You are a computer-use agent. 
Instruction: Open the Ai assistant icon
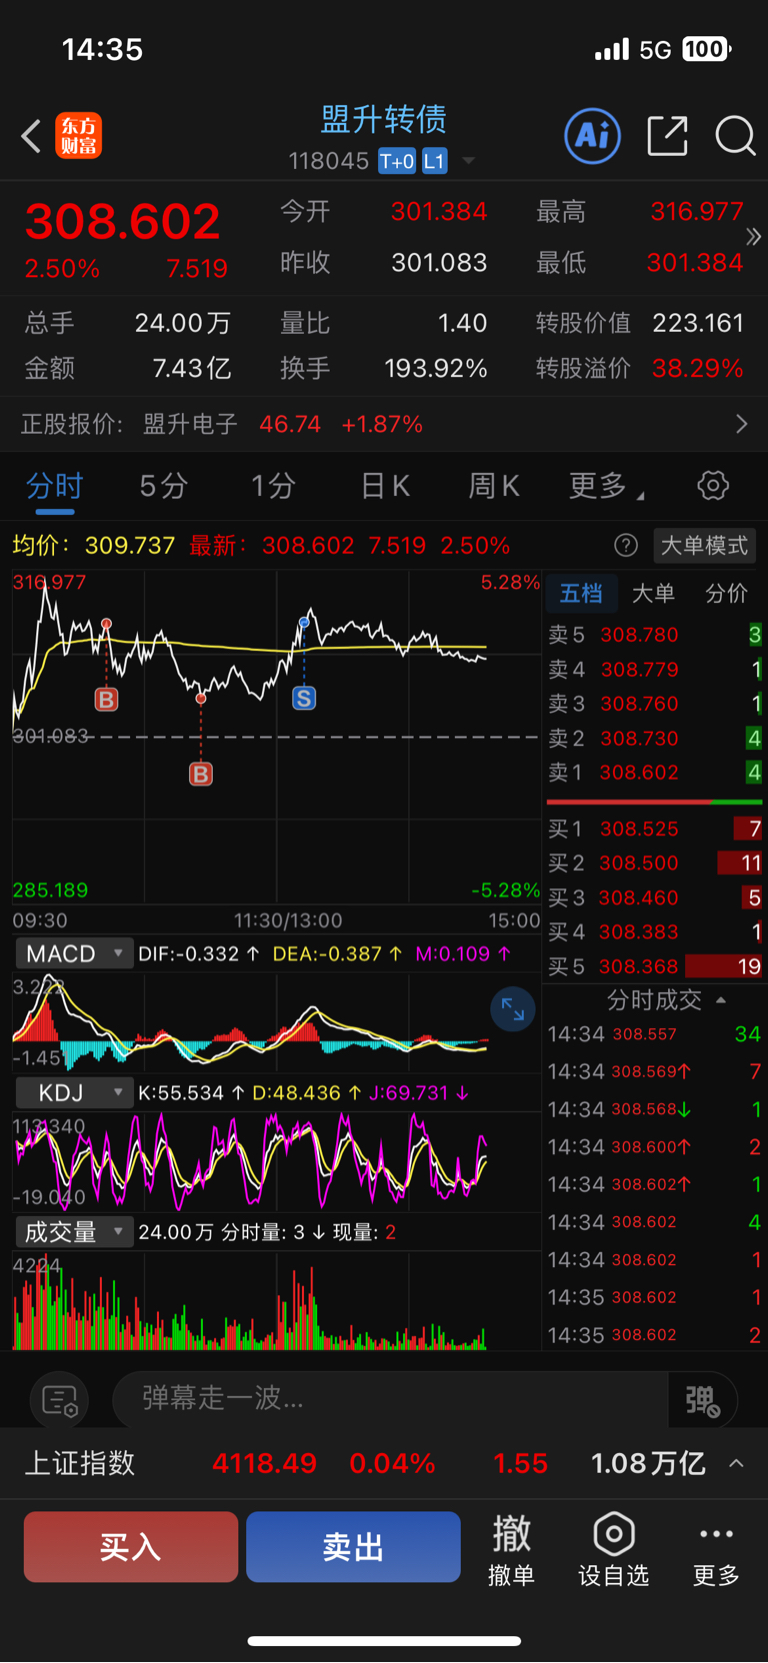point(593,135)
